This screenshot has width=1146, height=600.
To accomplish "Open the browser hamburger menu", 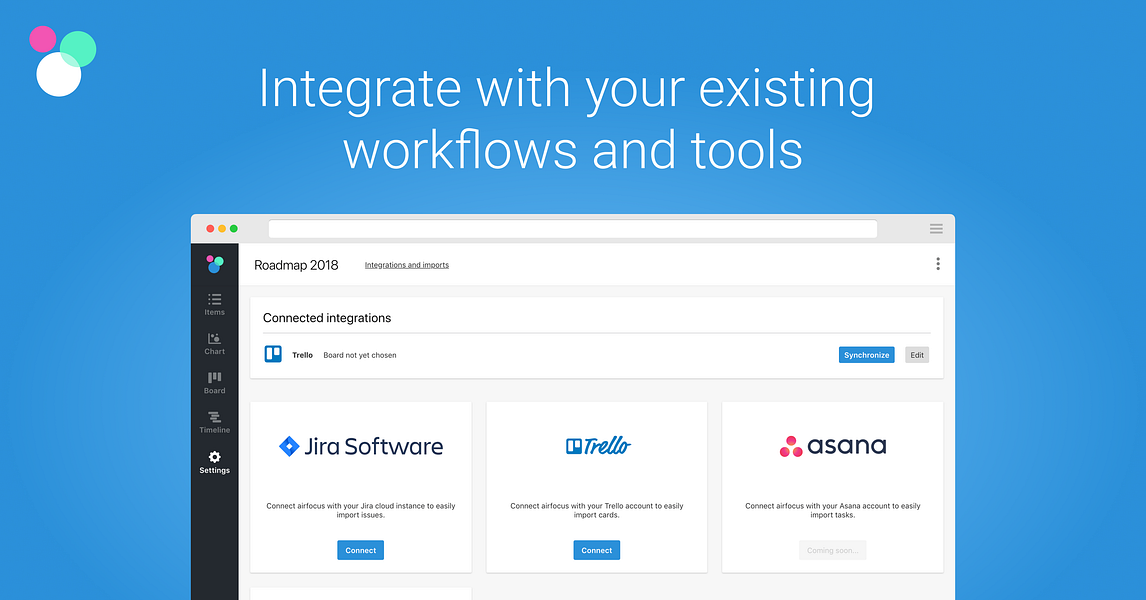I will 936,229.
